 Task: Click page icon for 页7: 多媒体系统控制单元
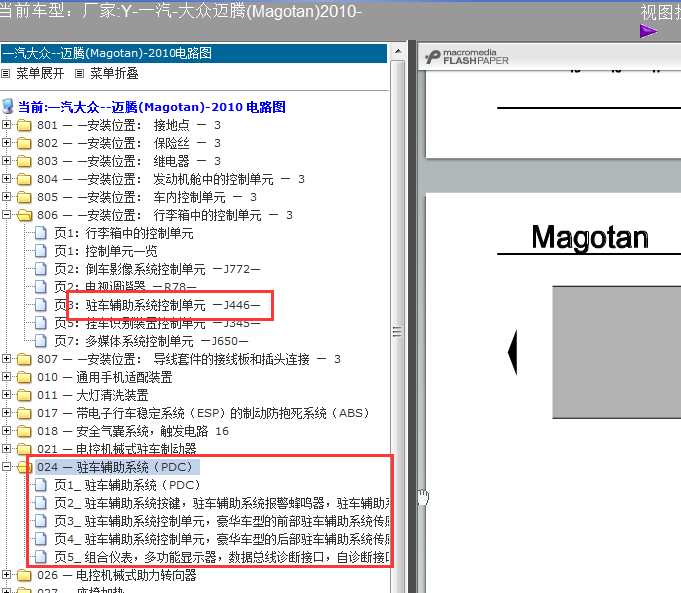point(40,341)
